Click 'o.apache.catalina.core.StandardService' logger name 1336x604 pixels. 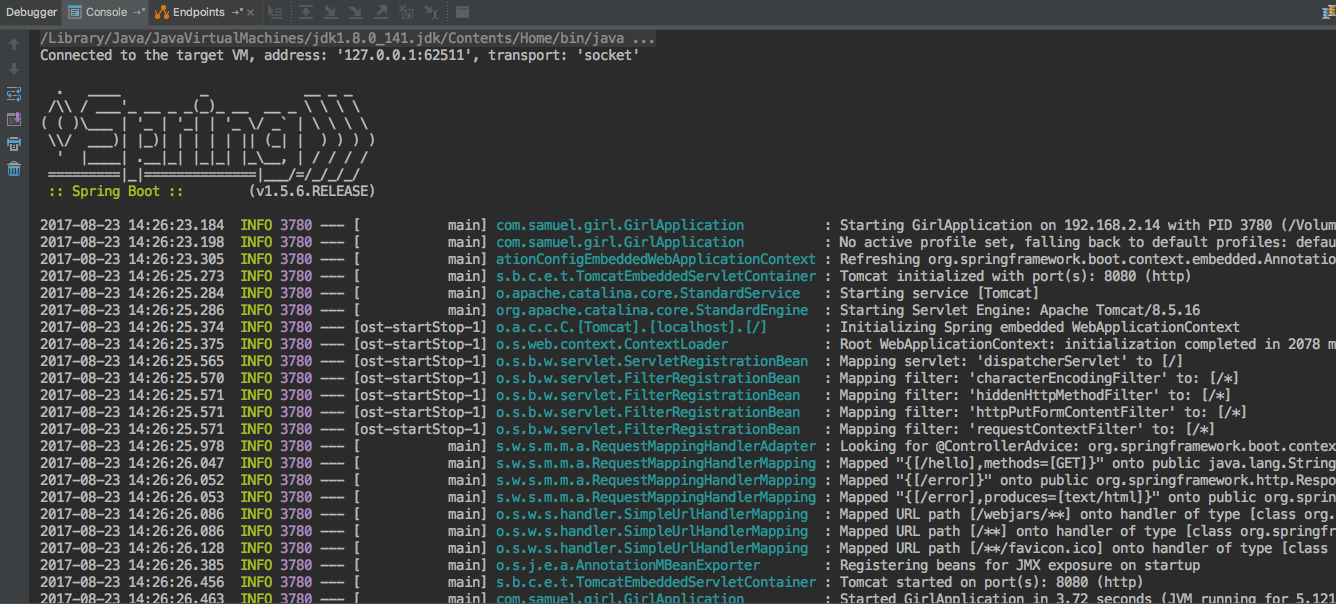[x=648, y=293]
